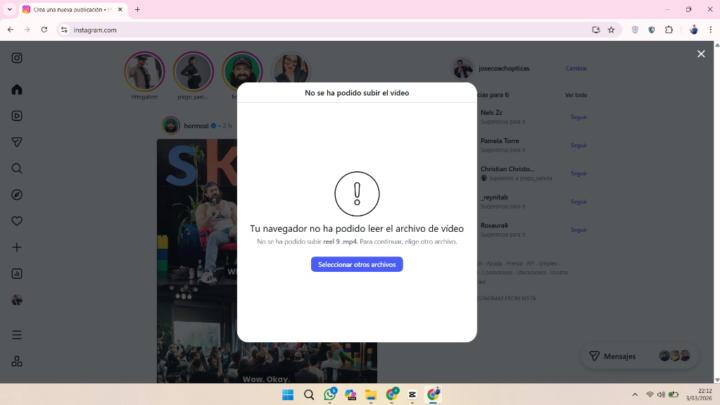Open the third story with bearded man

[x=242, y=71]
